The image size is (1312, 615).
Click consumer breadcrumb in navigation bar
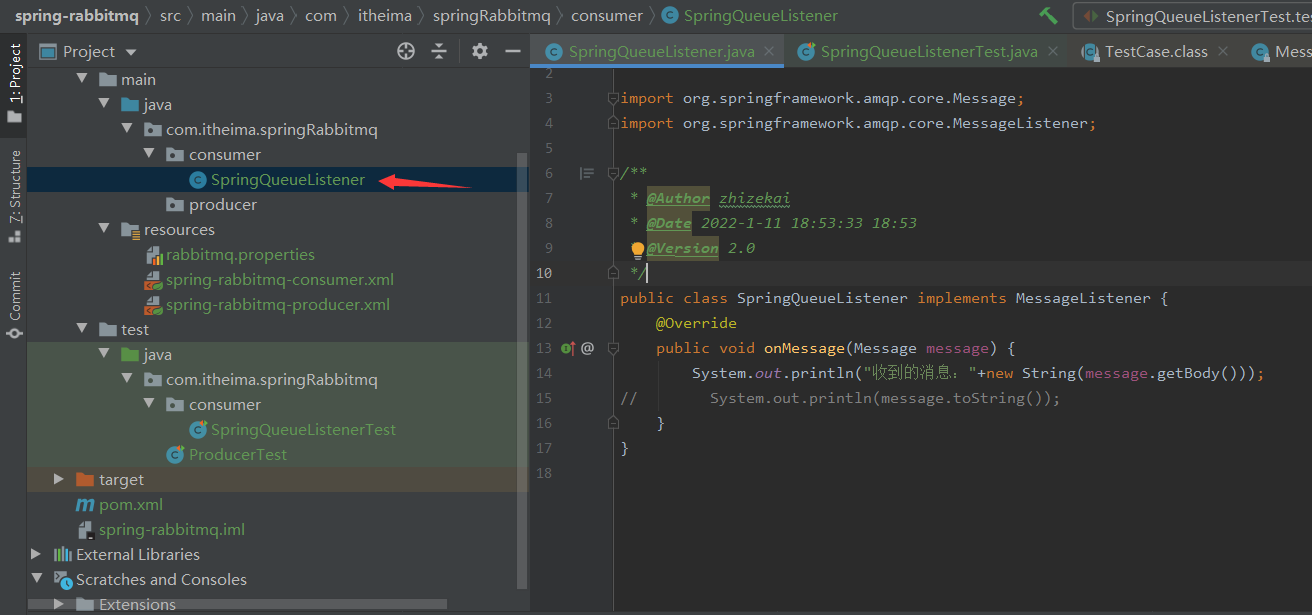(607, 16)
